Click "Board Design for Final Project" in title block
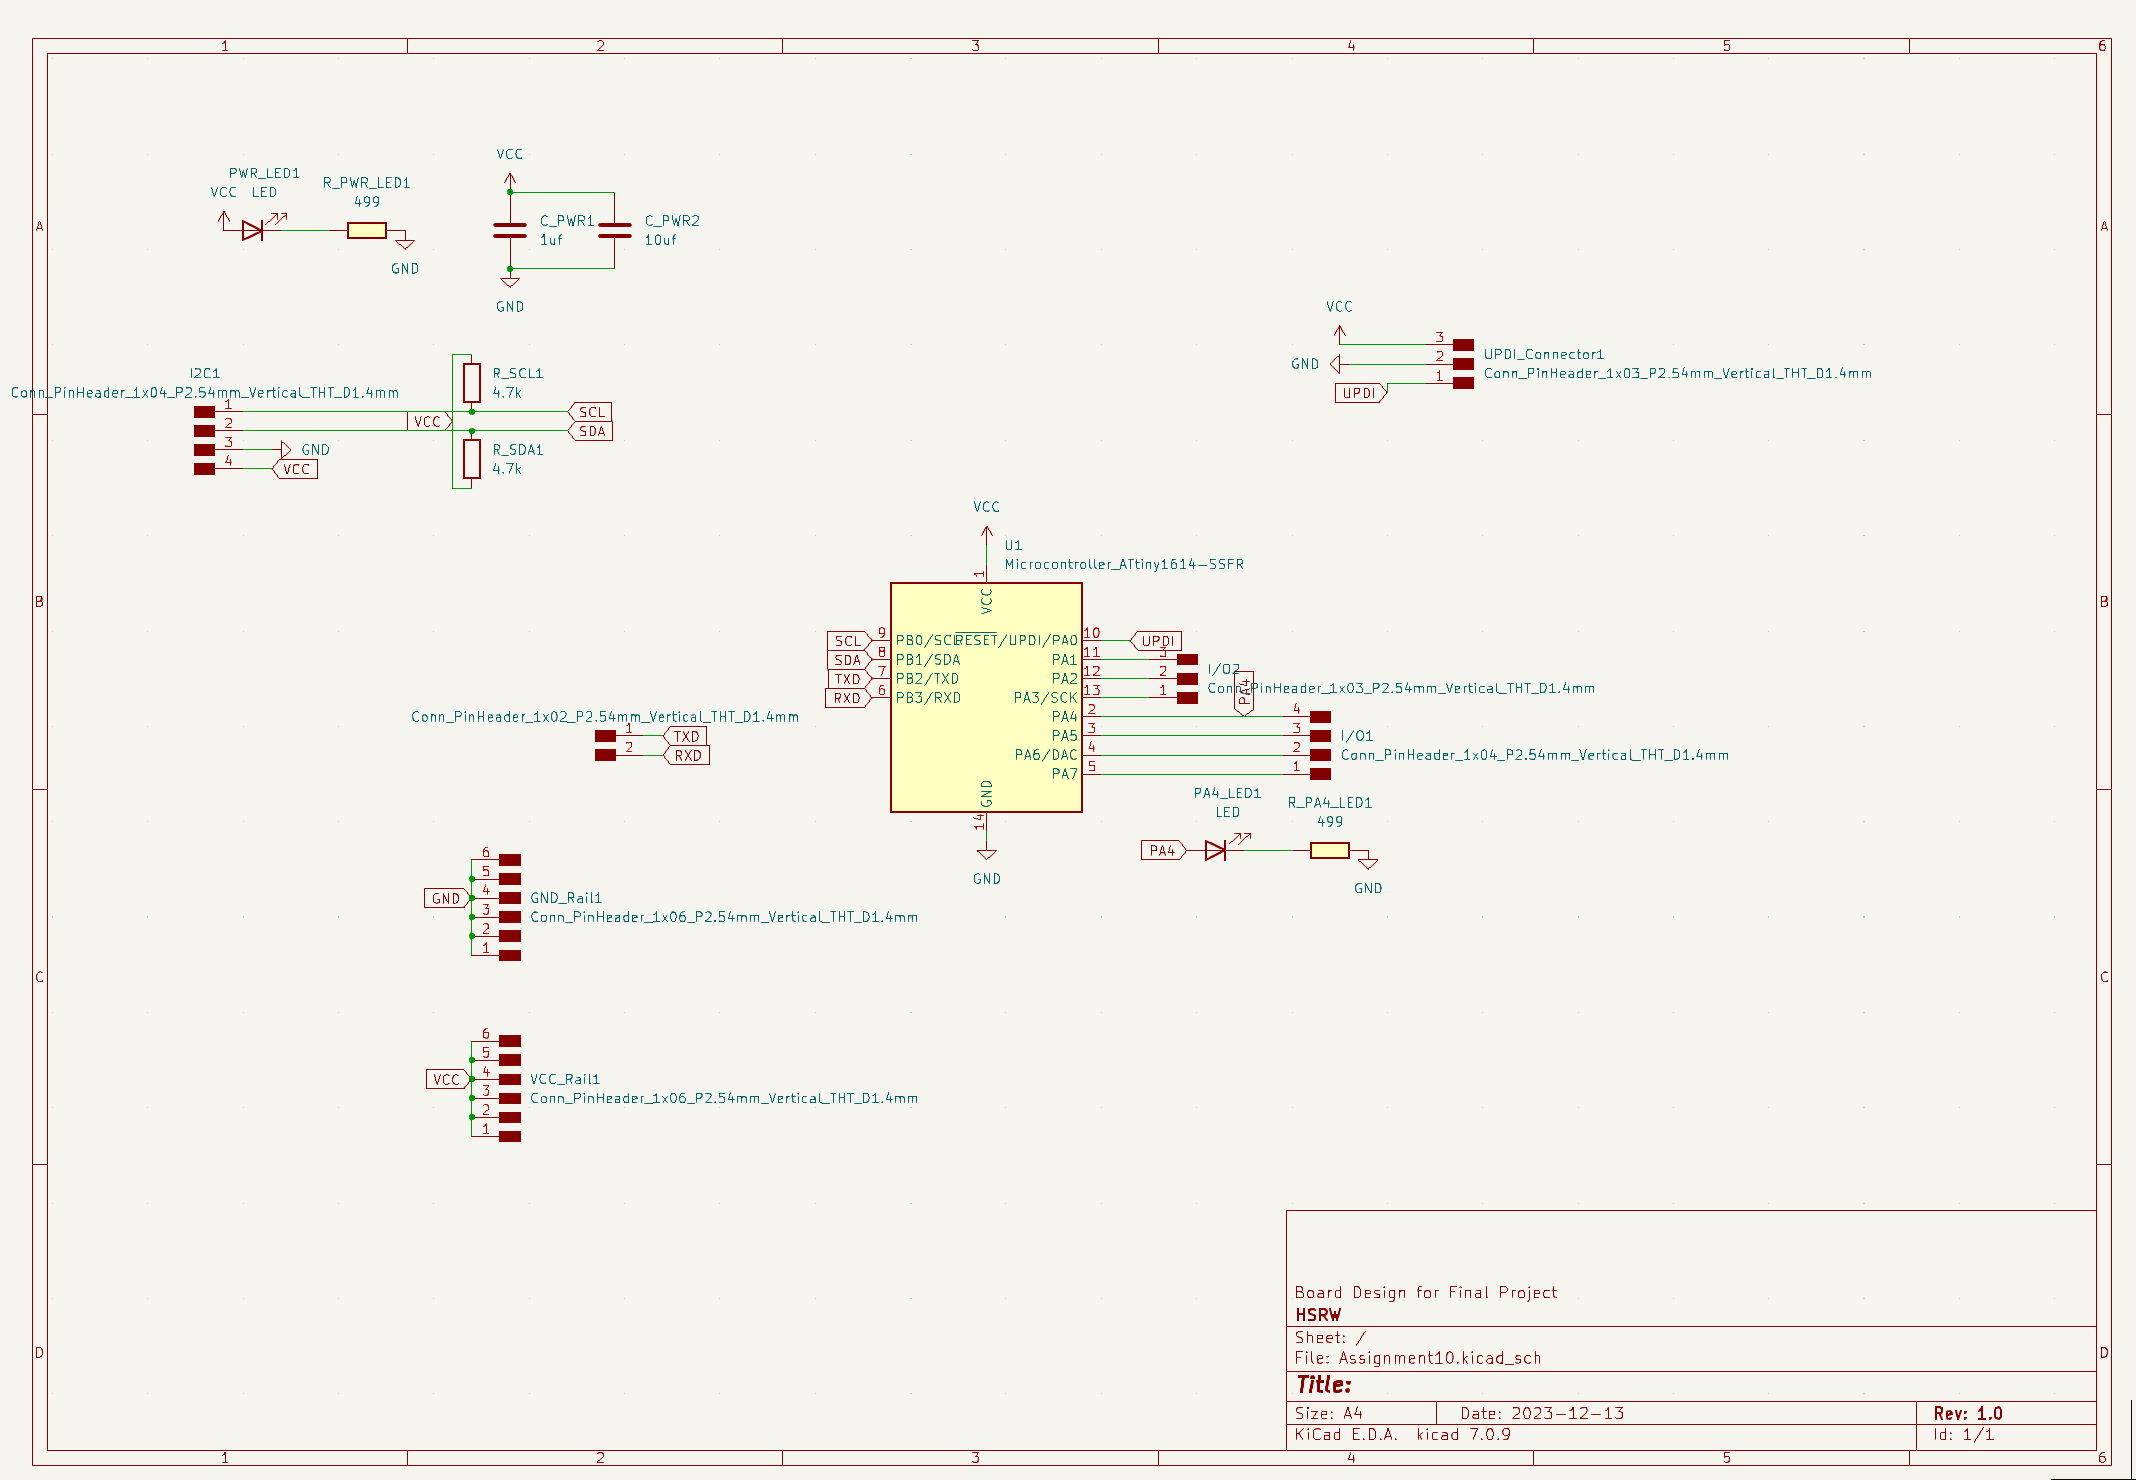Image resolution: width=2136 pixels, height=1480 pixels. (1426, 1292)
